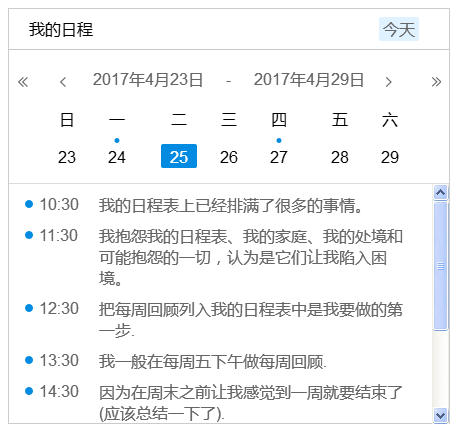
Task: Jump forward with the double-right arrow
Action: point(436,81)
